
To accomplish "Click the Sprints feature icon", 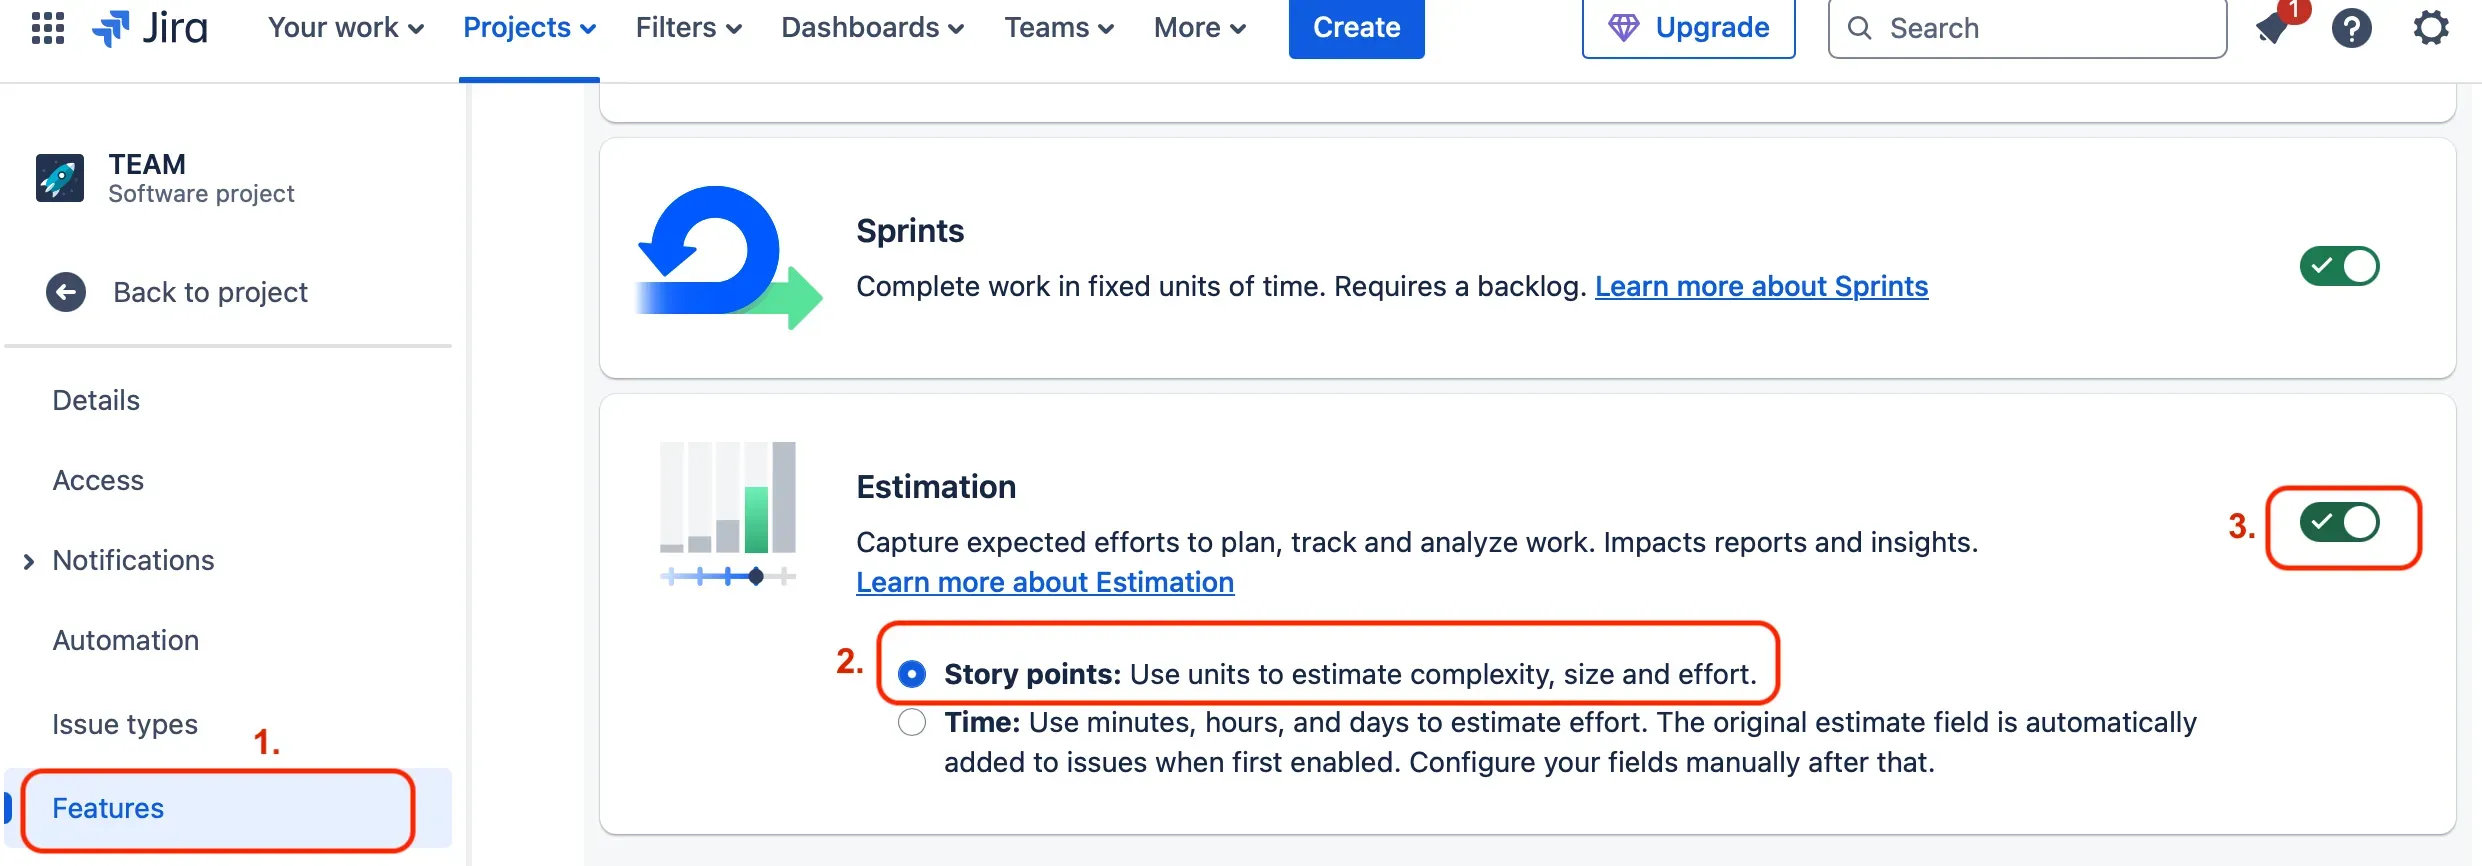I will [x=728, y=258].
